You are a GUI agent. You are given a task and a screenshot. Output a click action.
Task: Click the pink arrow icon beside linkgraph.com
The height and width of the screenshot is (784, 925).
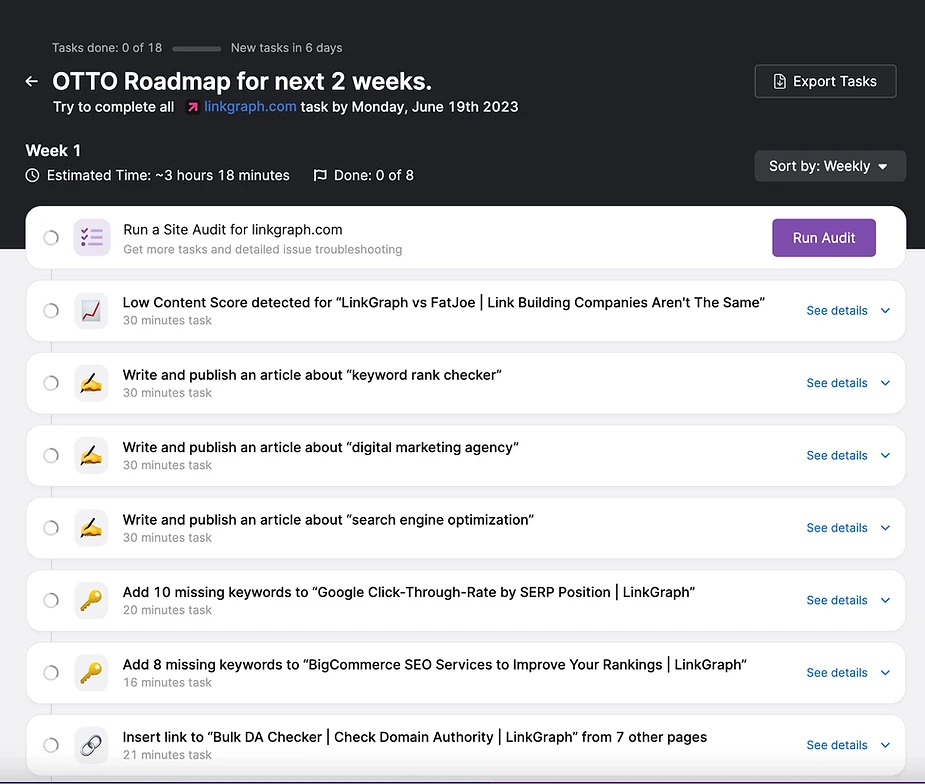coord(193,107)
